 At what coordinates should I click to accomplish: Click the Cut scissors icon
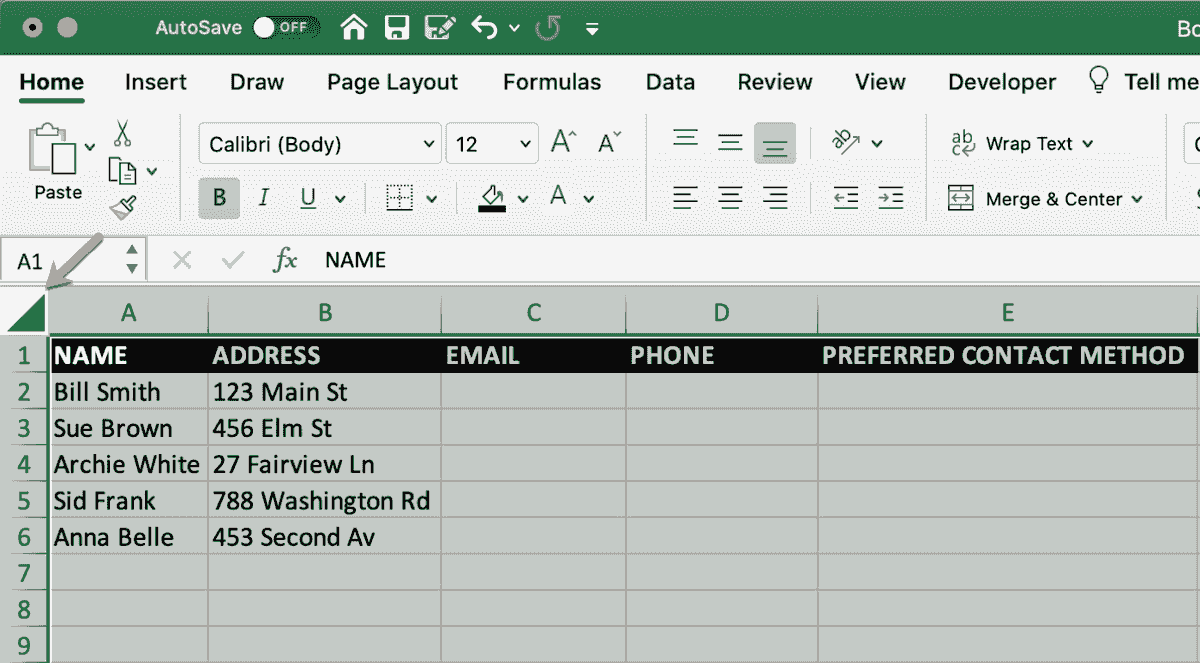tap(120, 131)
